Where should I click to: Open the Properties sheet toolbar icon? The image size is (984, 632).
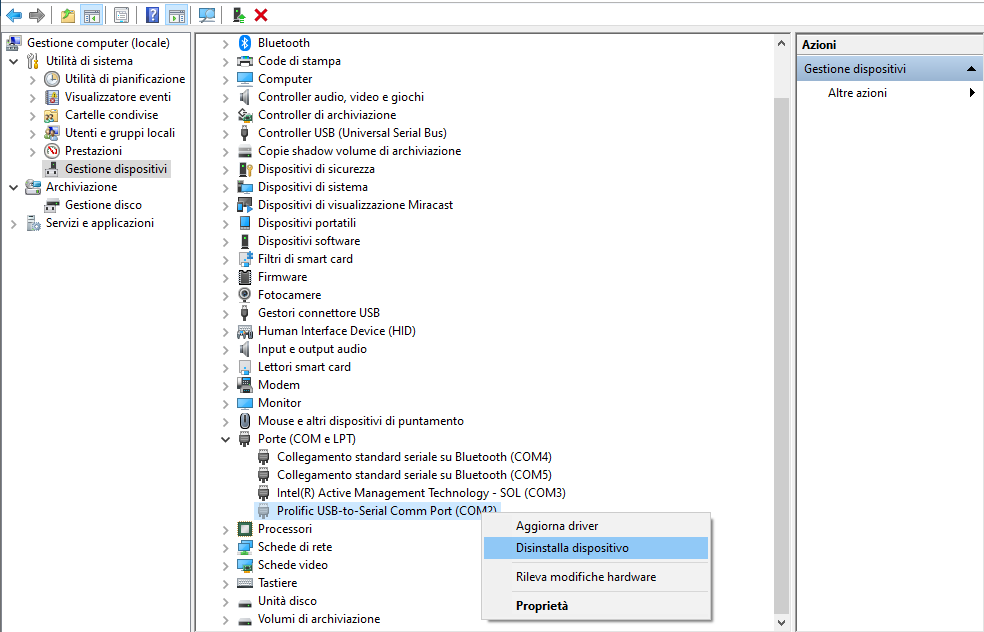click(x=122, y=15)
